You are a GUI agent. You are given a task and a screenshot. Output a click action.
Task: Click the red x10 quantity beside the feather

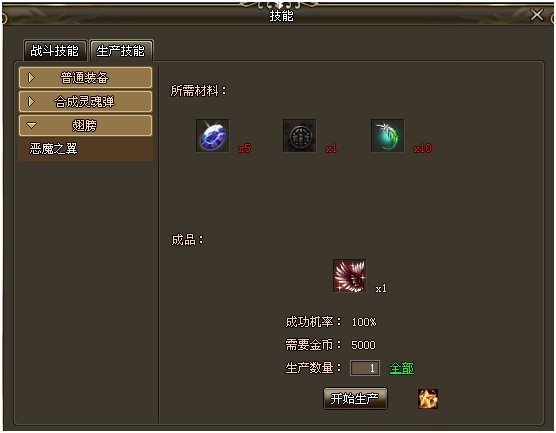tap(423, 148)
